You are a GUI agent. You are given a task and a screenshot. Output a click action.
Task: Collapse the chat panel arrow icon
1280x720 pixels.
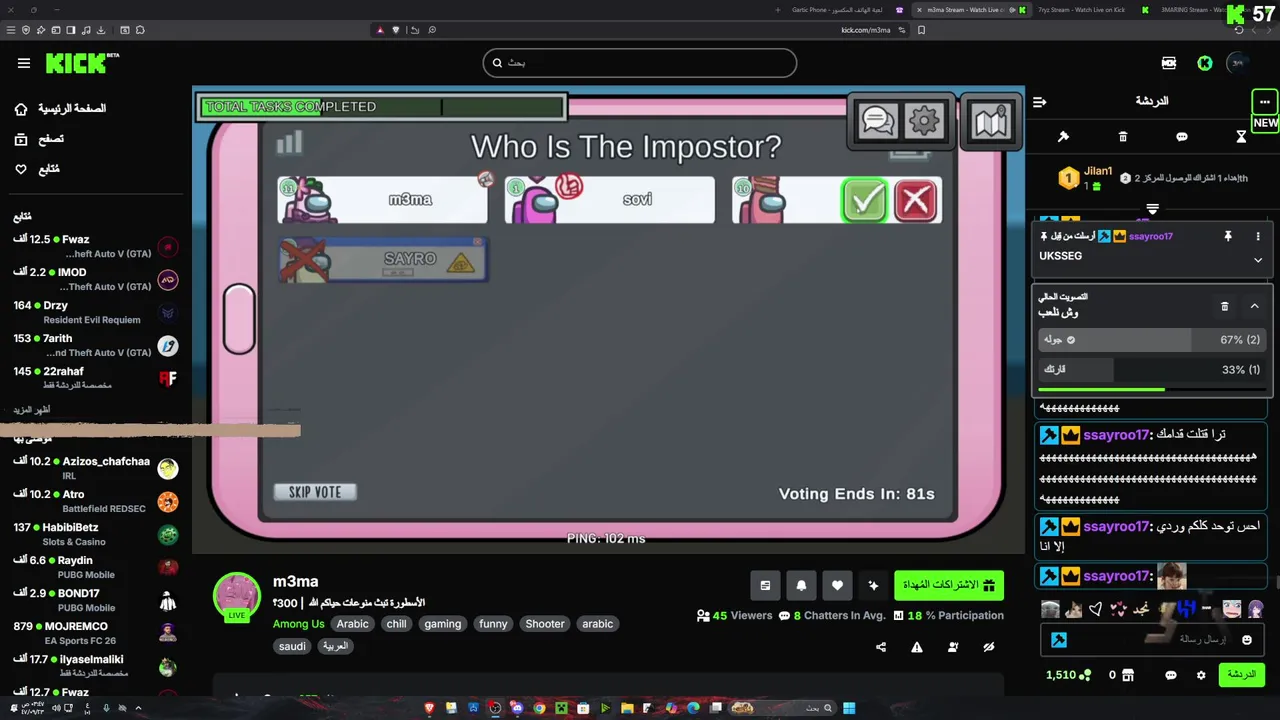1039,101
